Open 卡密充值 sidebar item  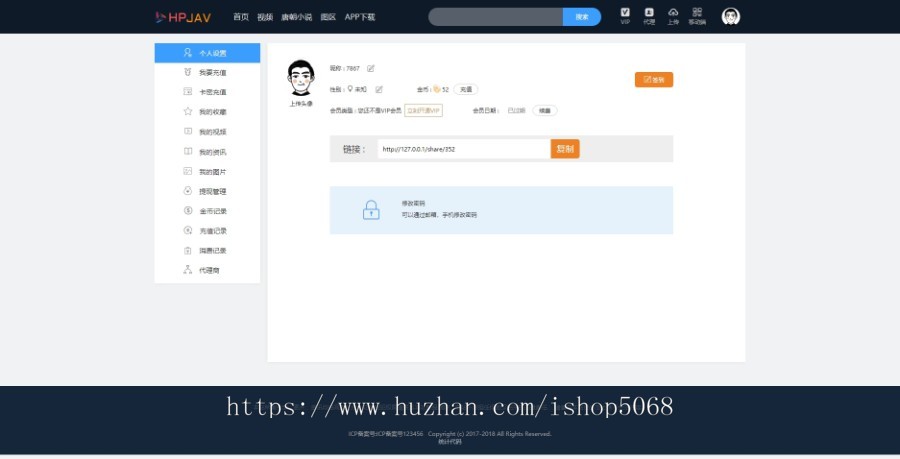point(207,92)
